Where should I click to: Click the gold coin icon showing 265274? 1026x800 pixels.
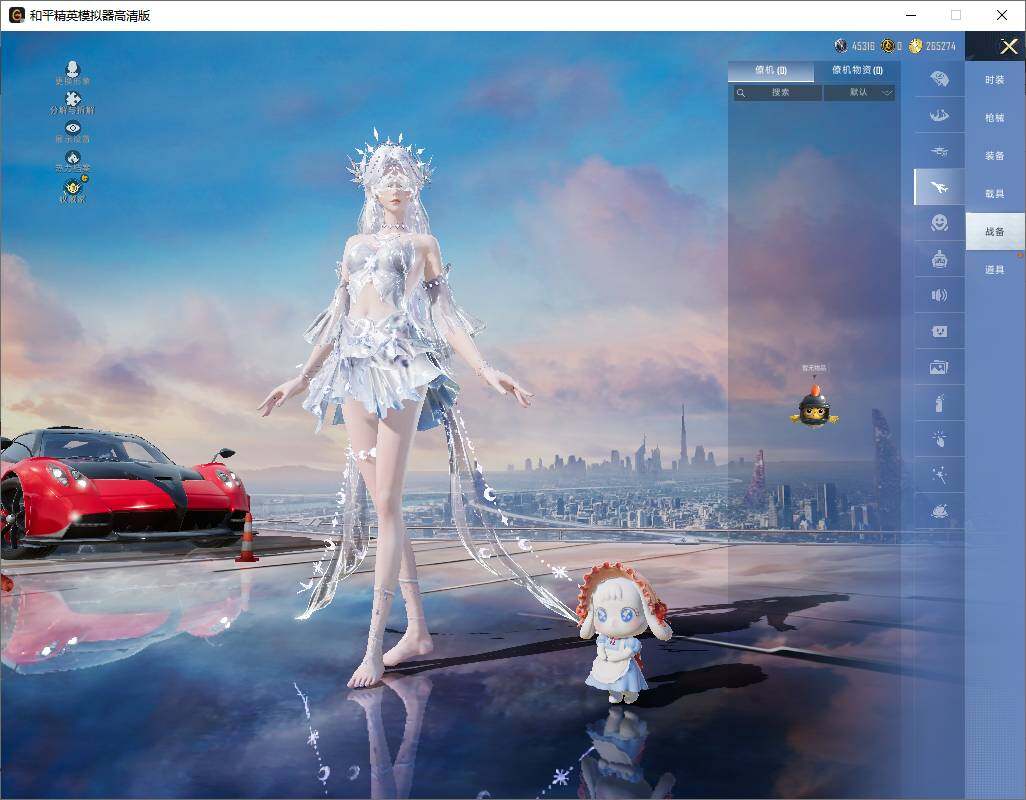click(x=915, y=46)
